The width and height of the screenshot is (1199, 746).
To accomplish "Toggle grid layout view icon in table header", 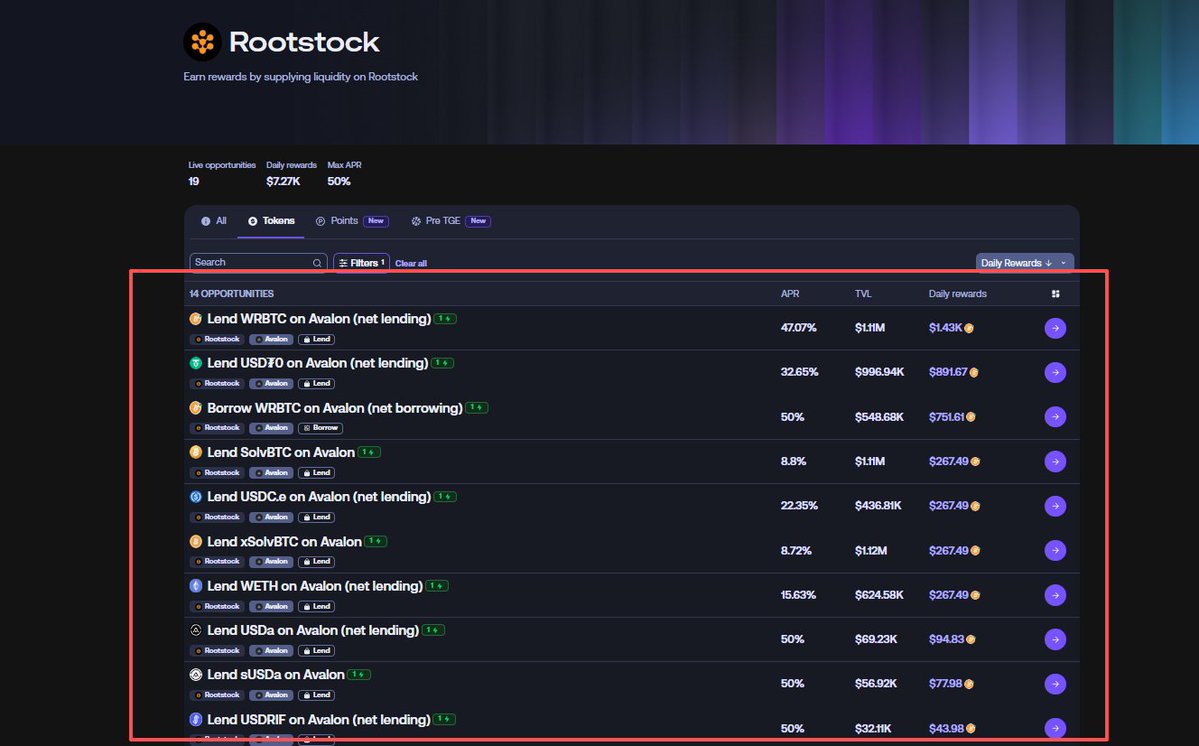I will [x=1055, y=294].
